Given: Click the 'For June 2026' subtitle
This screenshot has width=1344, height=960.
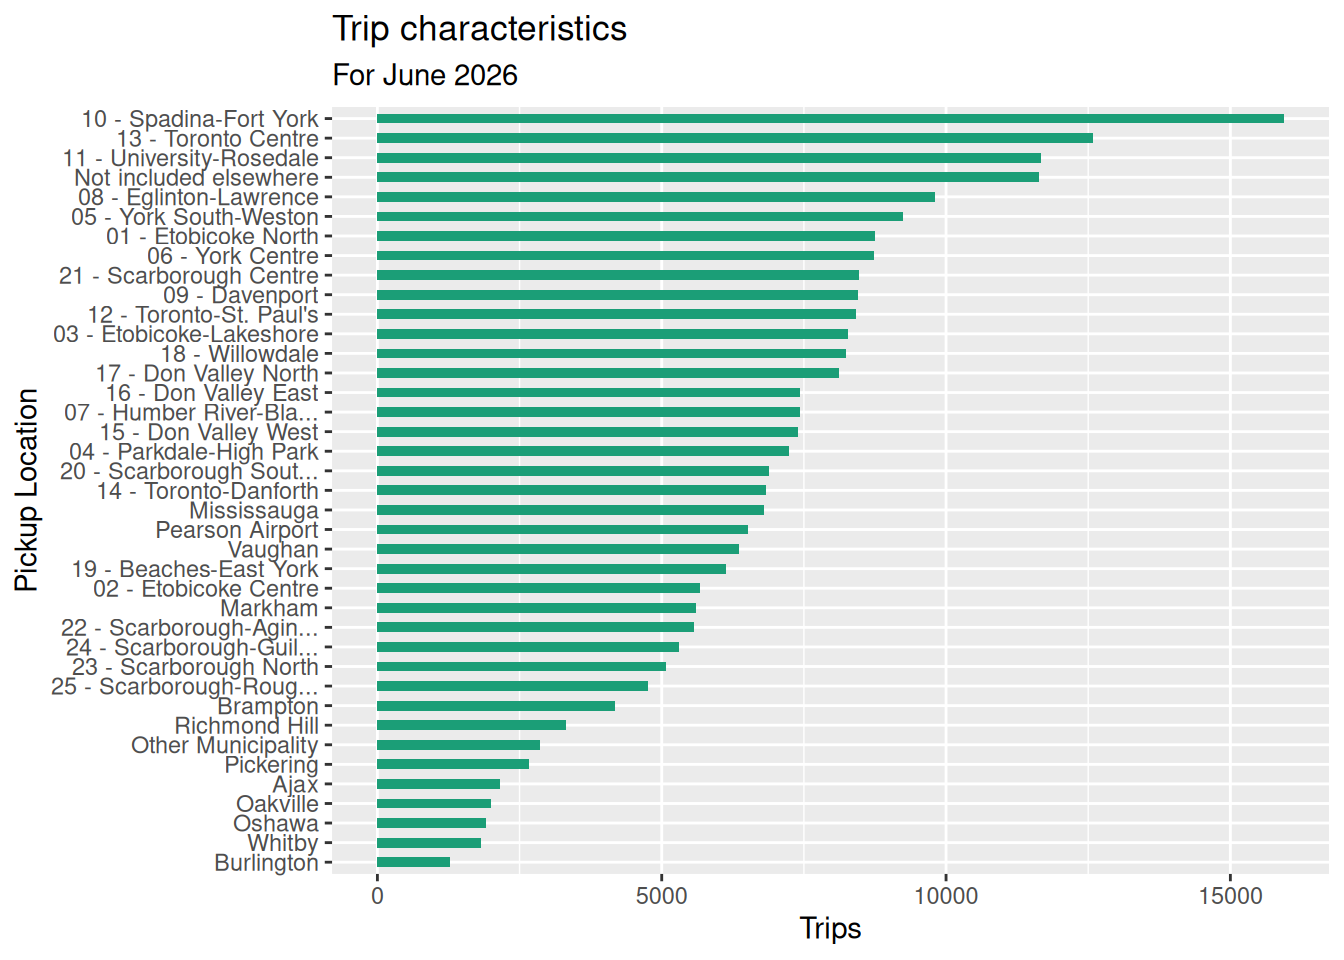Looking at the screenshot, I should (x=425, y=75).
